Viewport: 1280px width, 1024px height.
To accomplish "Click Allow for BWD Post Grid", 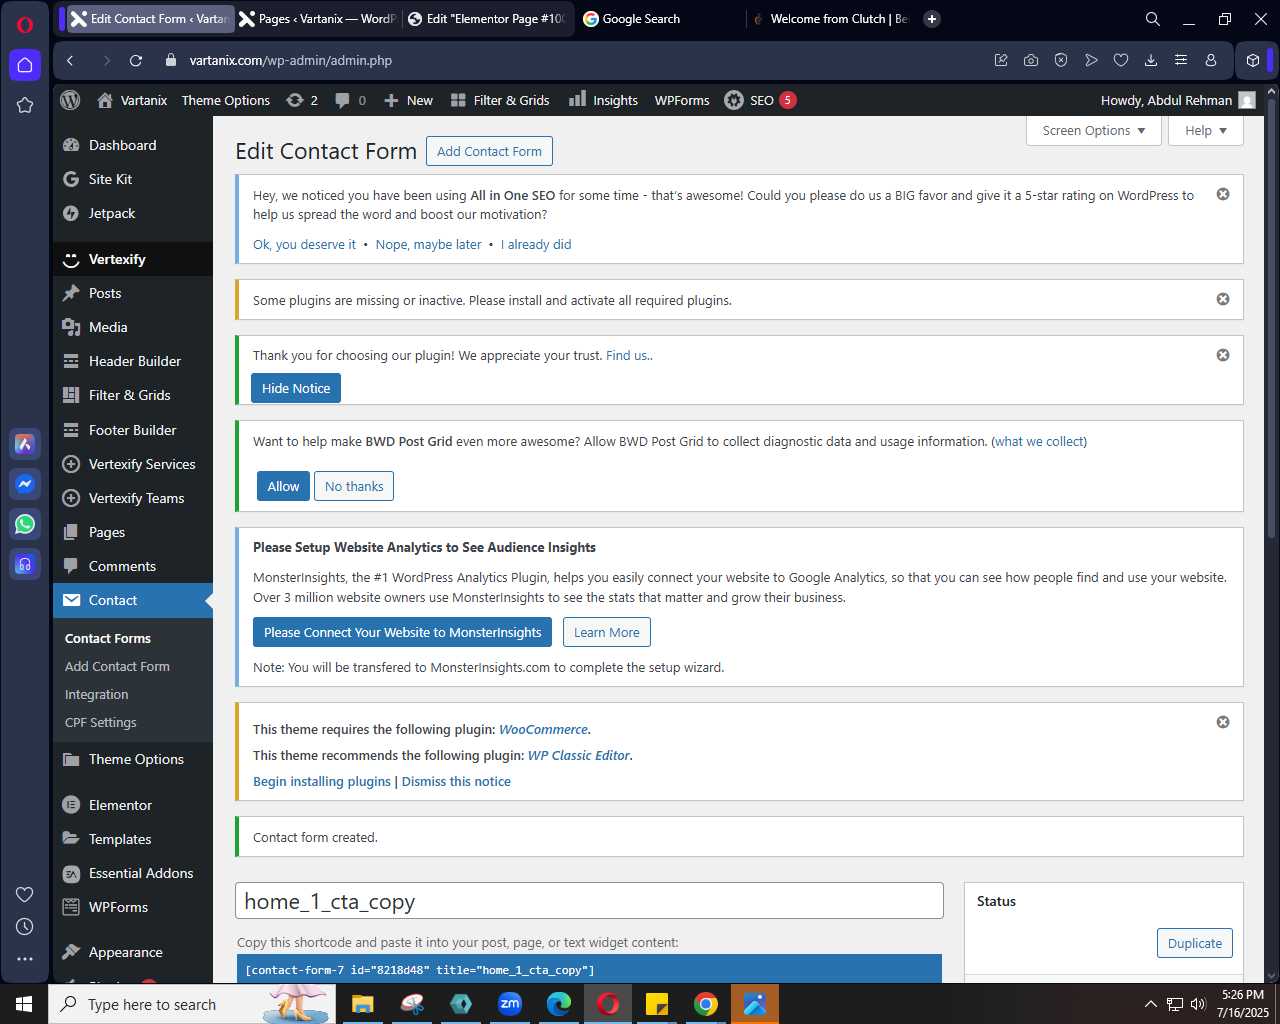I will 283,486.
